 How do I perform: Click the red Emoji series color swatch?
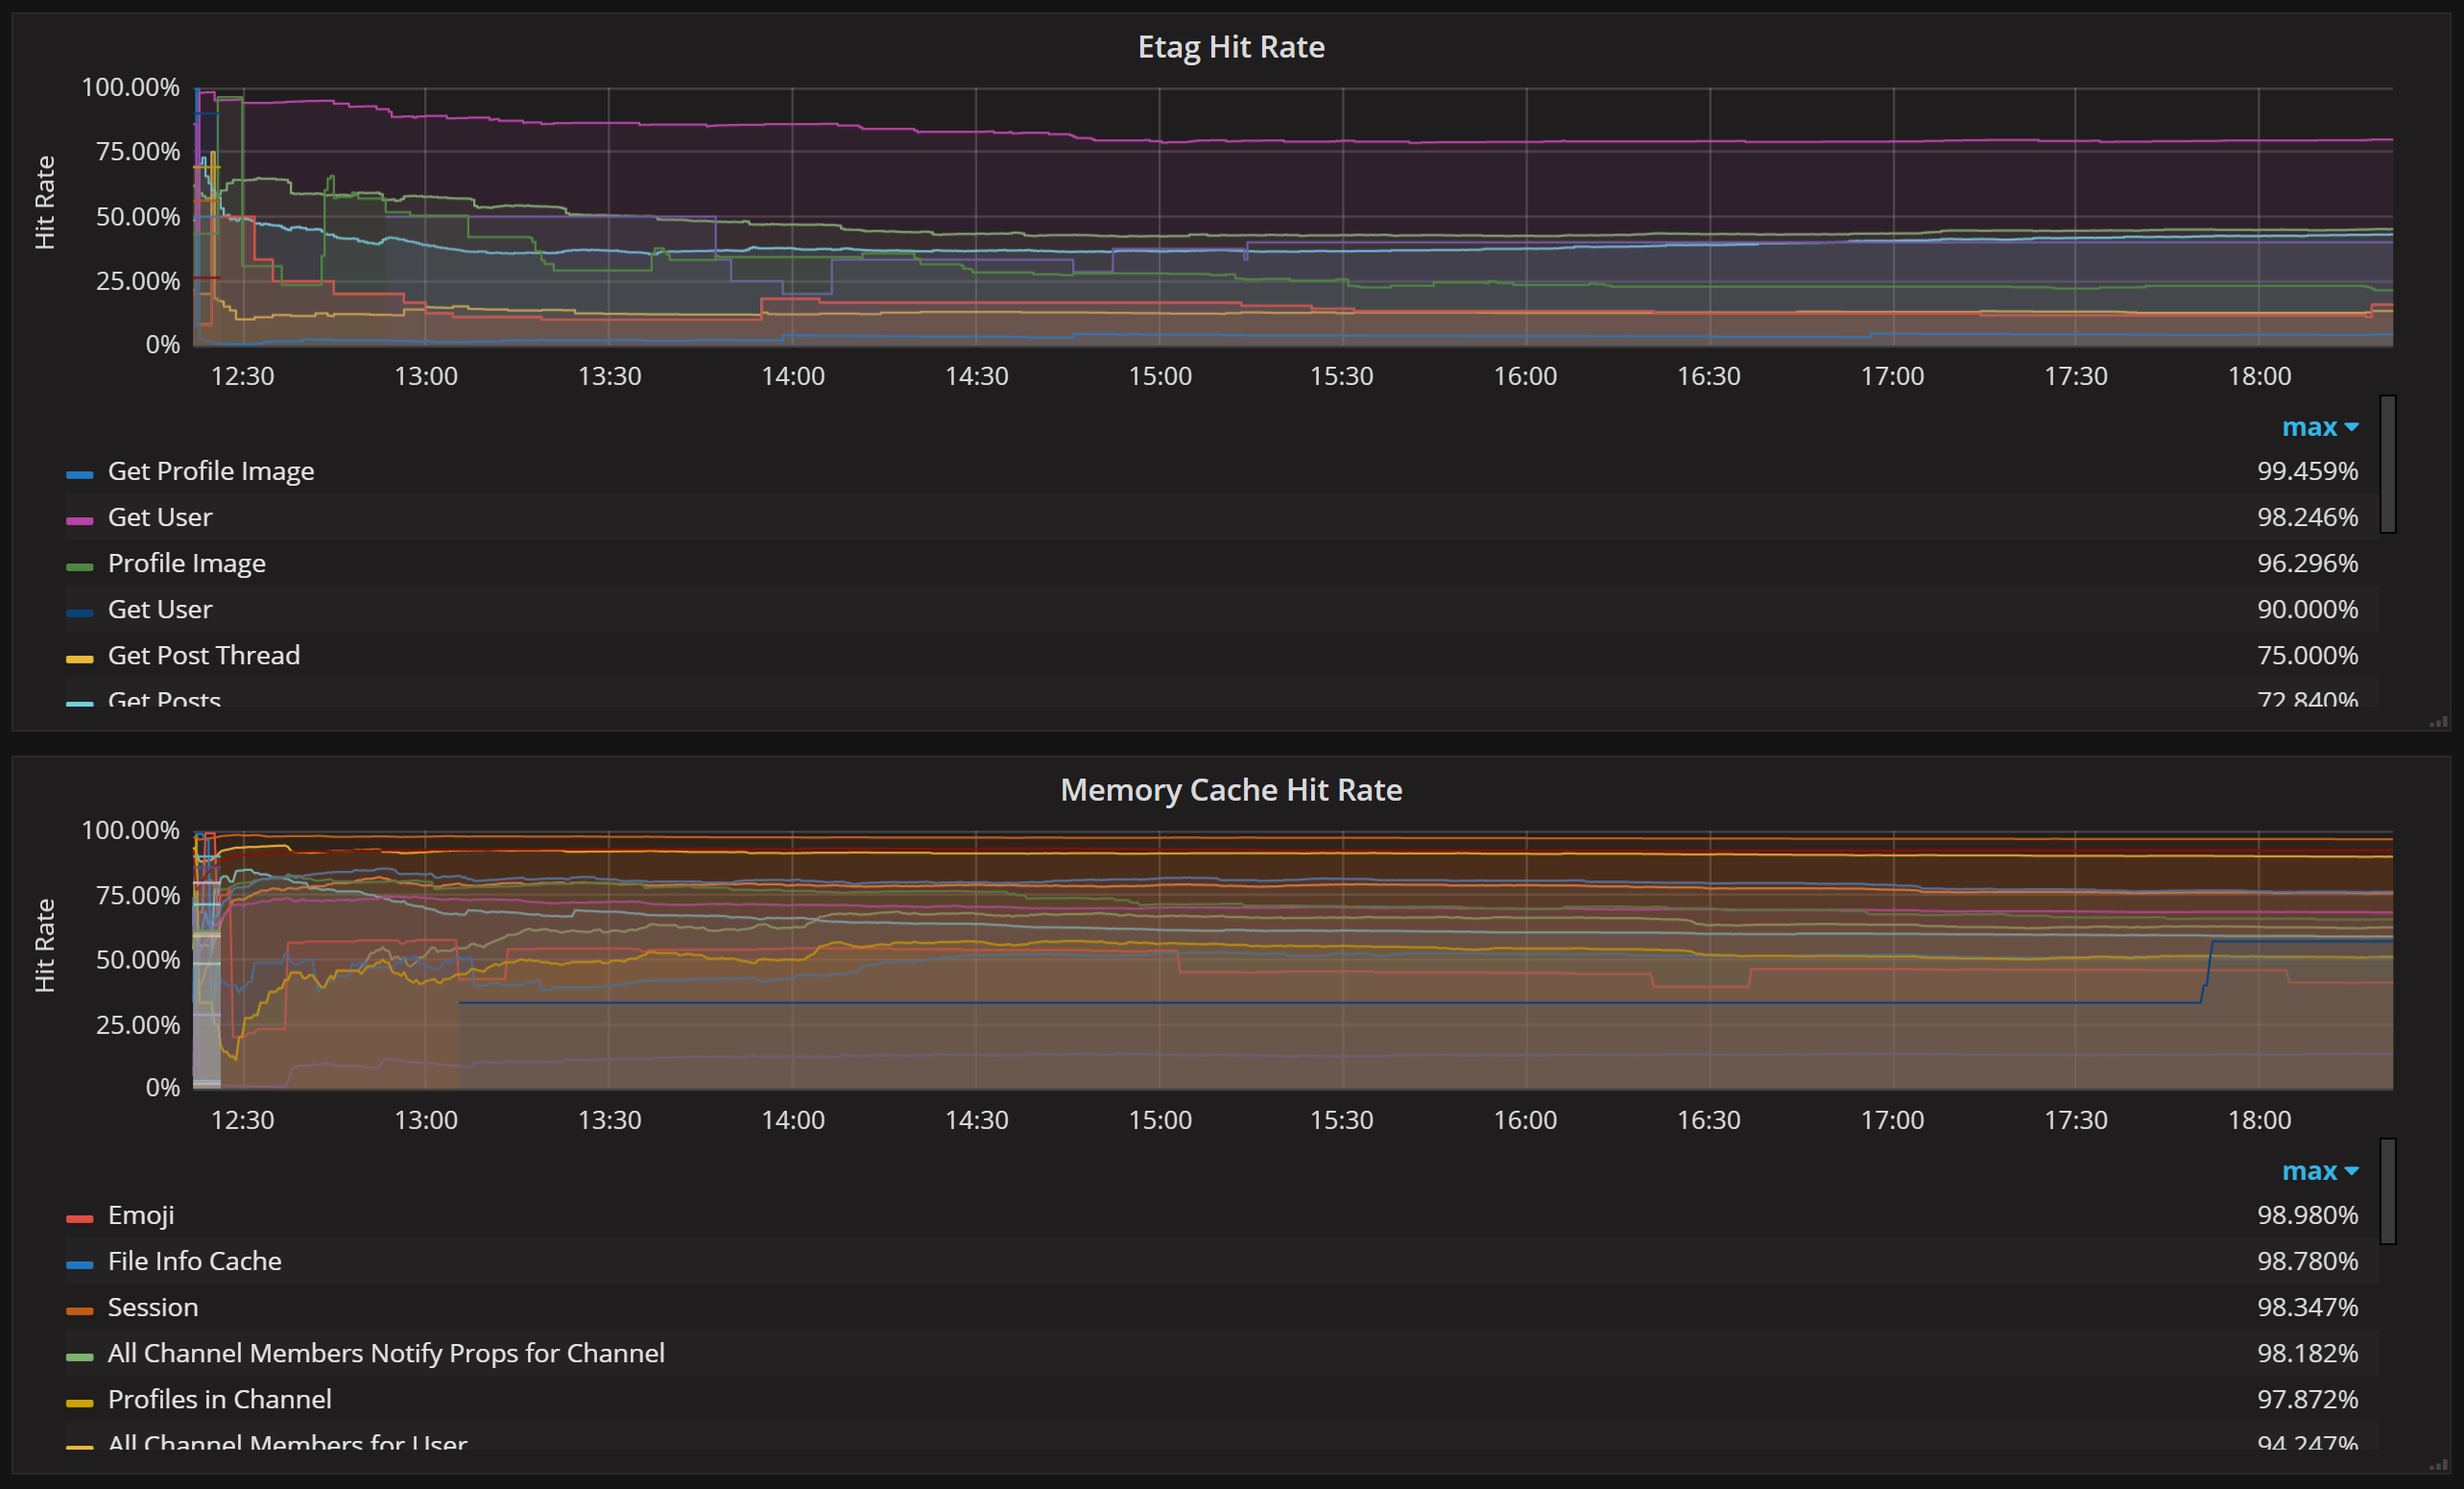(x=79, y=1218)
